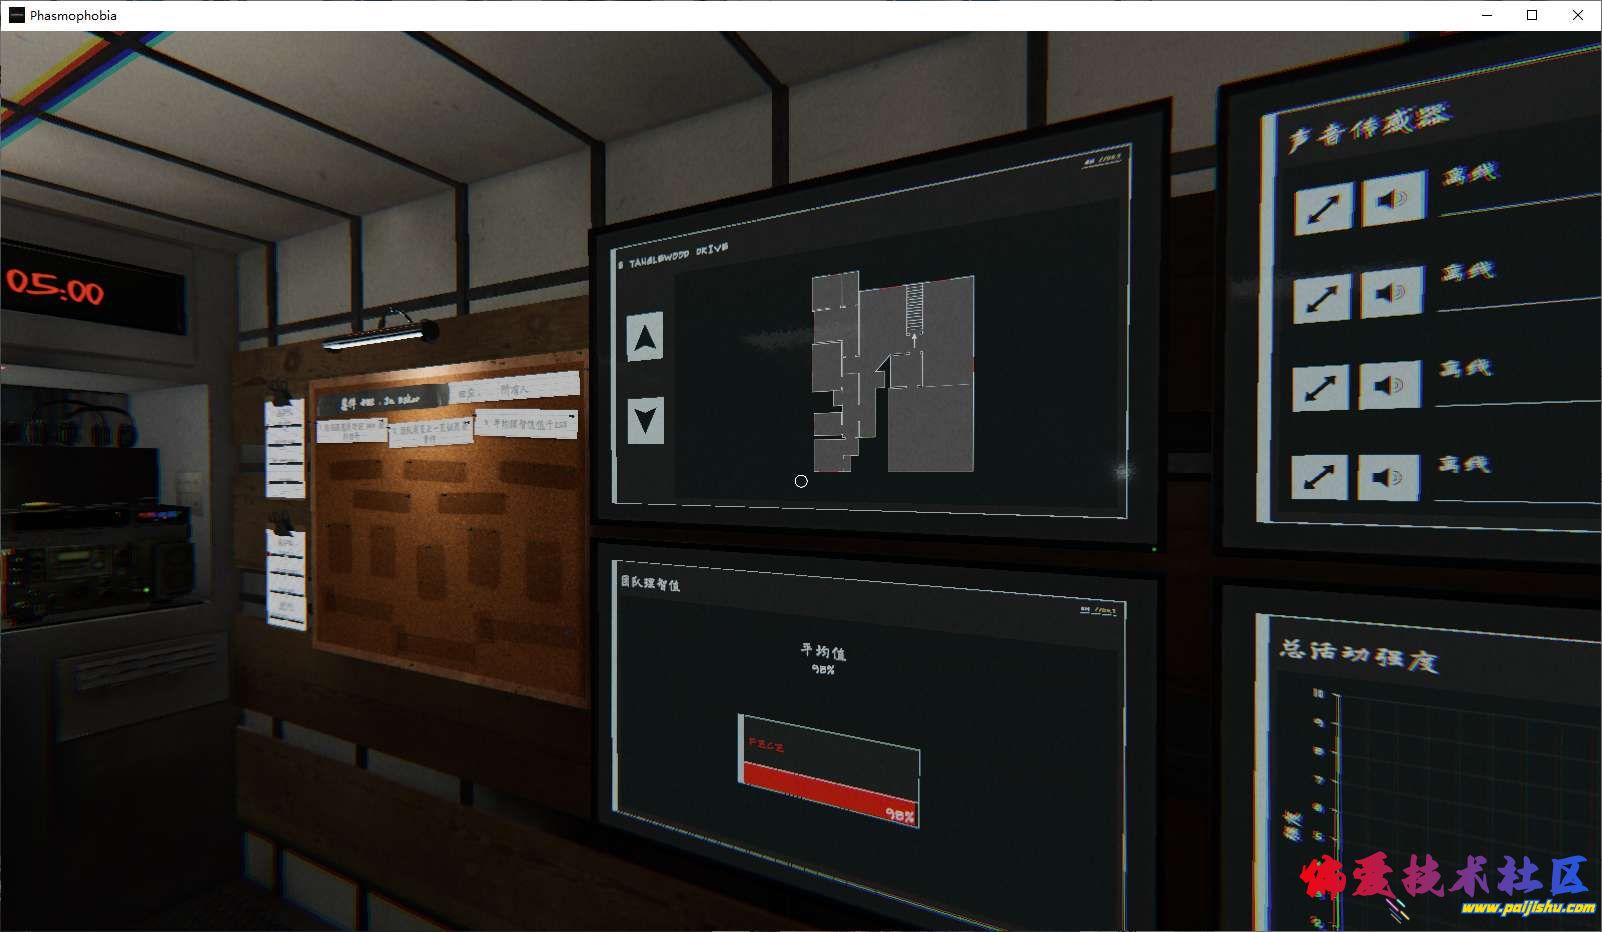1602x932 pixels.
Task: Toggle the first sound sensor speaker
Action: pos(1393,200)
